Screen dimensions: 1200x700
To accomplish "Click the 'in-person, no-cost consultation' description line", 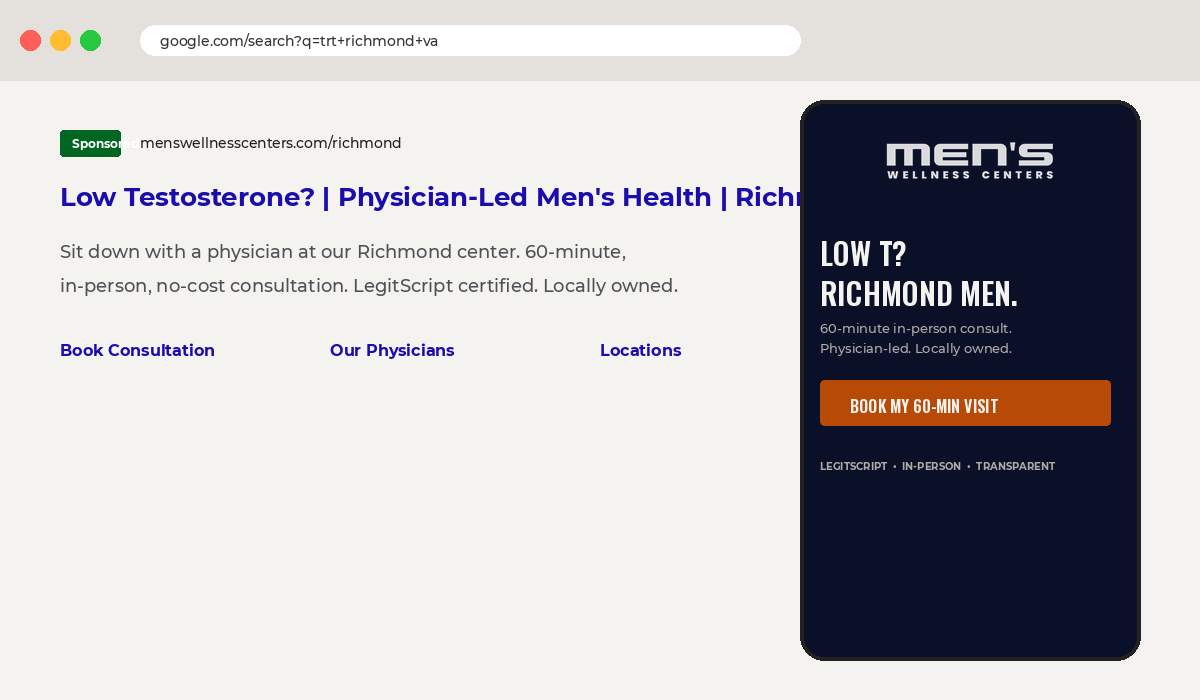I will coord(369,285).
